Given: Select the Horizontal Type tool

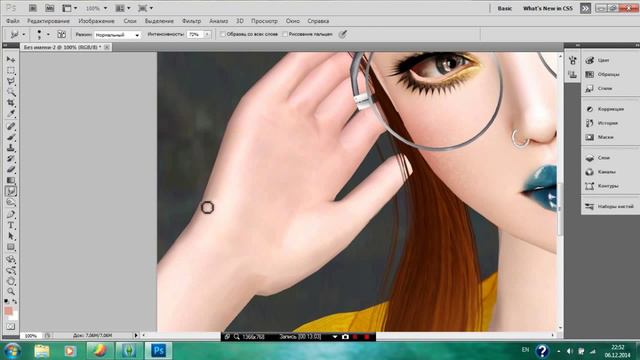Looking at the screenshot, I should point(11,225).
